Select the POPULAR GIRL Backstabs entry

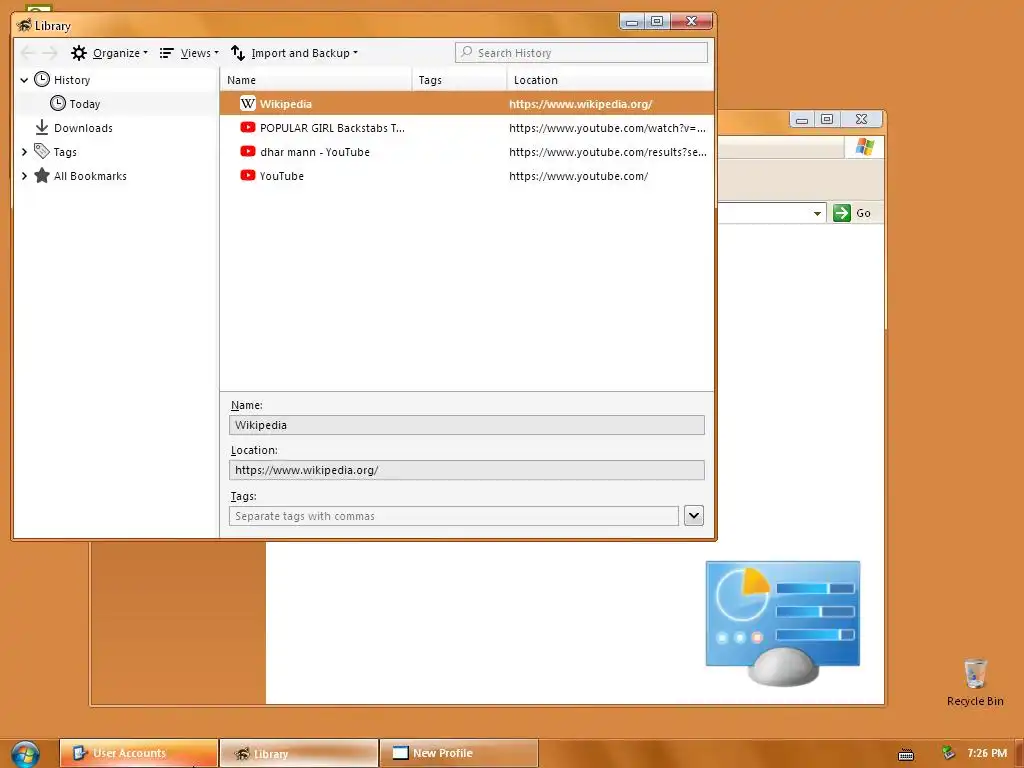[467, 128]
